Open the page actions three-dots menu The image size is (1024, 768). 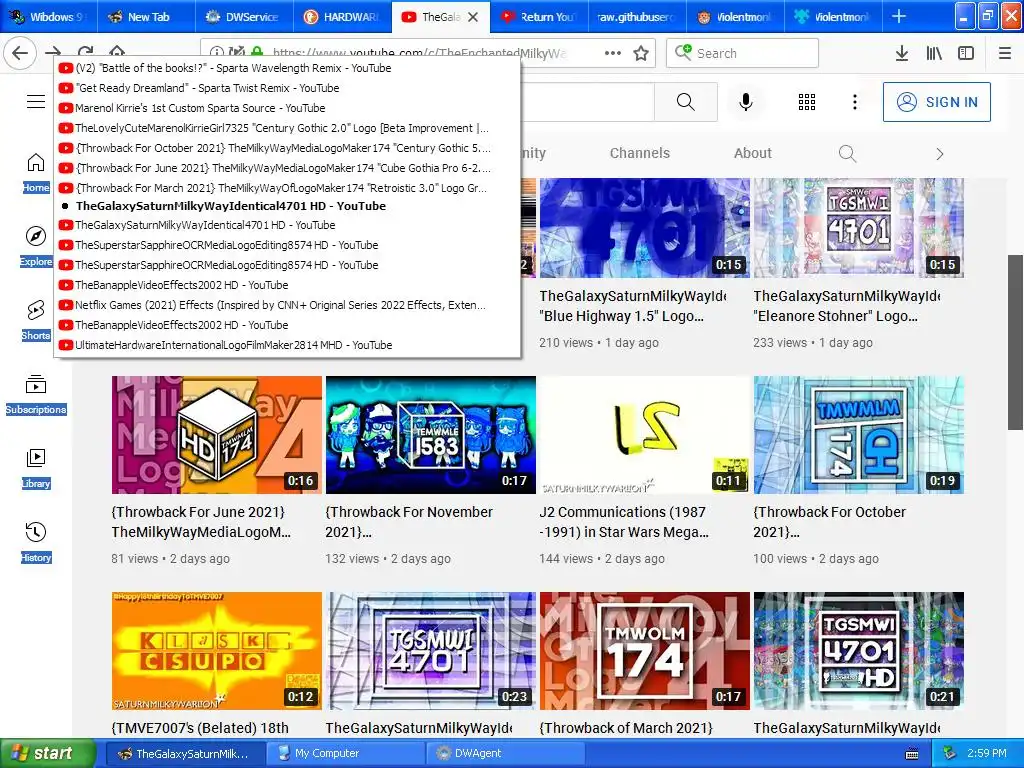[613, 54]
